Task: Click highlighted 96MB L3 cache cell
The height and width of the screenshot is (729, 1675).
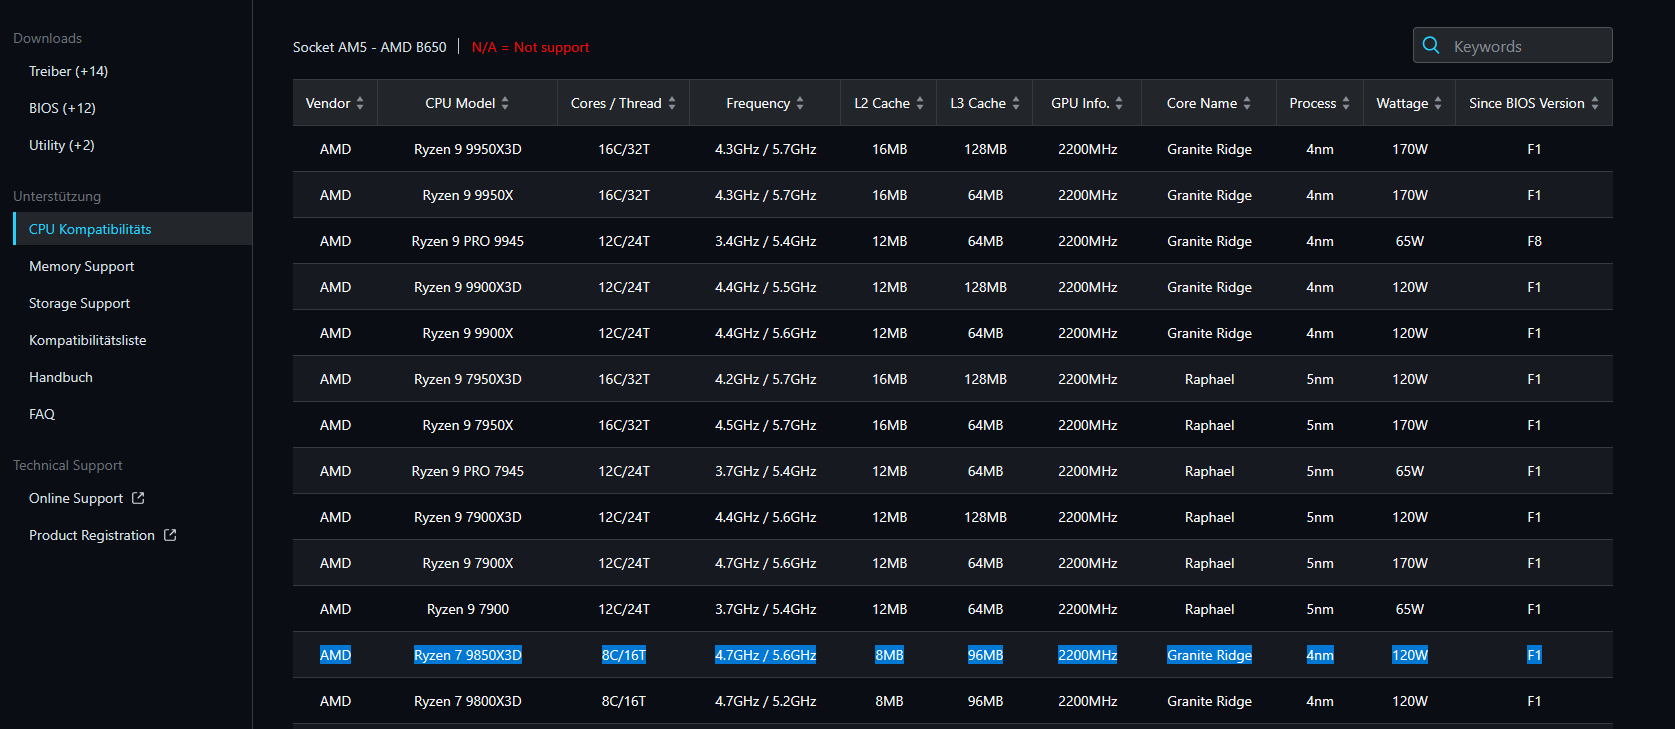Action: (x=985, y=655)
